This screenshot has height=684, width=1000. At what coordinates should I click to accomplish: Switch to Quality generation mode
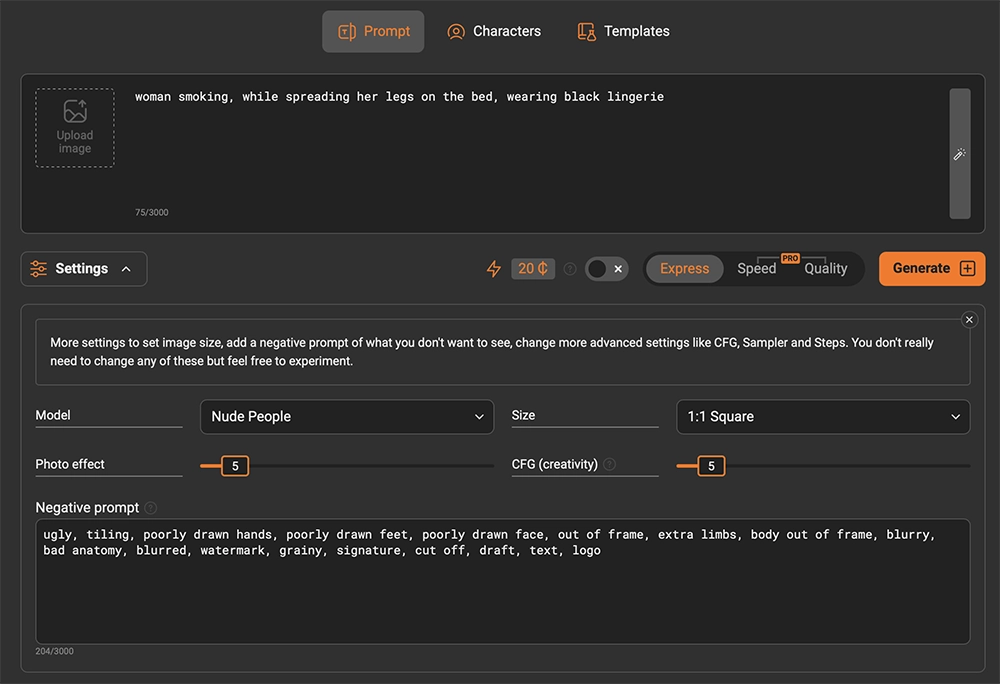coord(826,268)
